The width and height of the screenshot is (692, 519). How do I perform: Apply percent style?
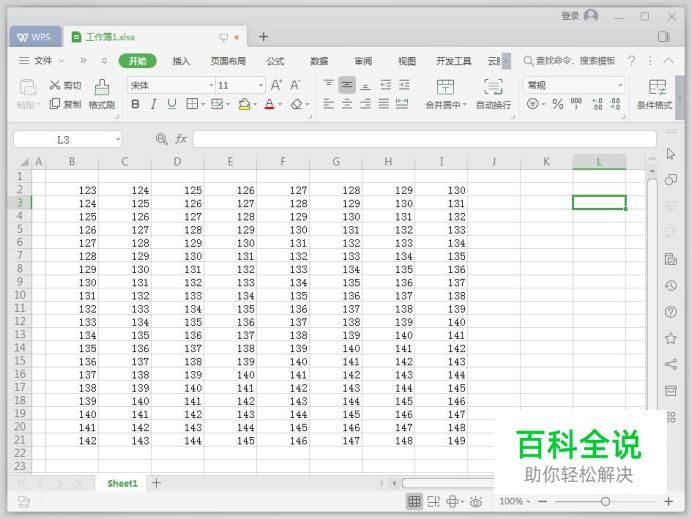pos(558,104)
